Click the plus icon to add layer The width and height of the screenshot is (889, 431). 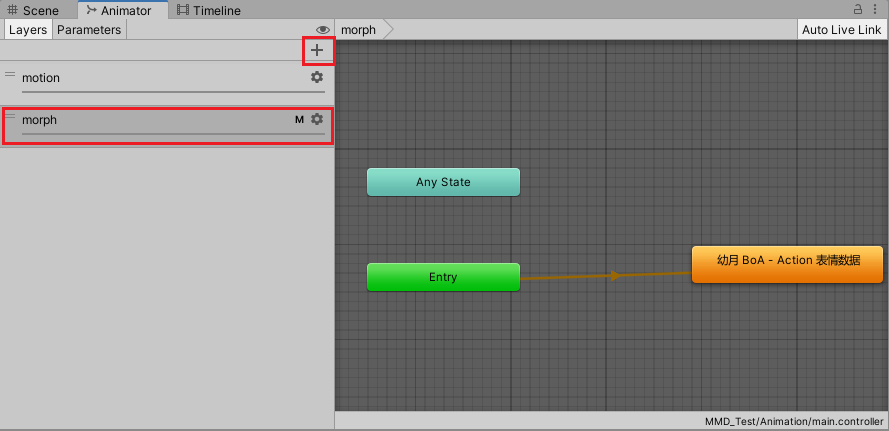[x=317, y=50]
